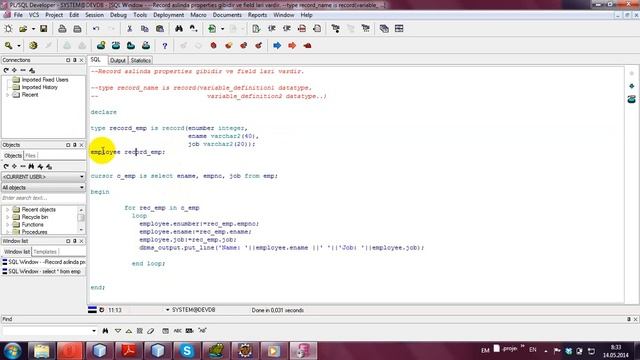Image resolution: width=640 pixels, height=360 pixels.
Task: Expand the Recycle bin folder
Action: [x=7, y=217]
